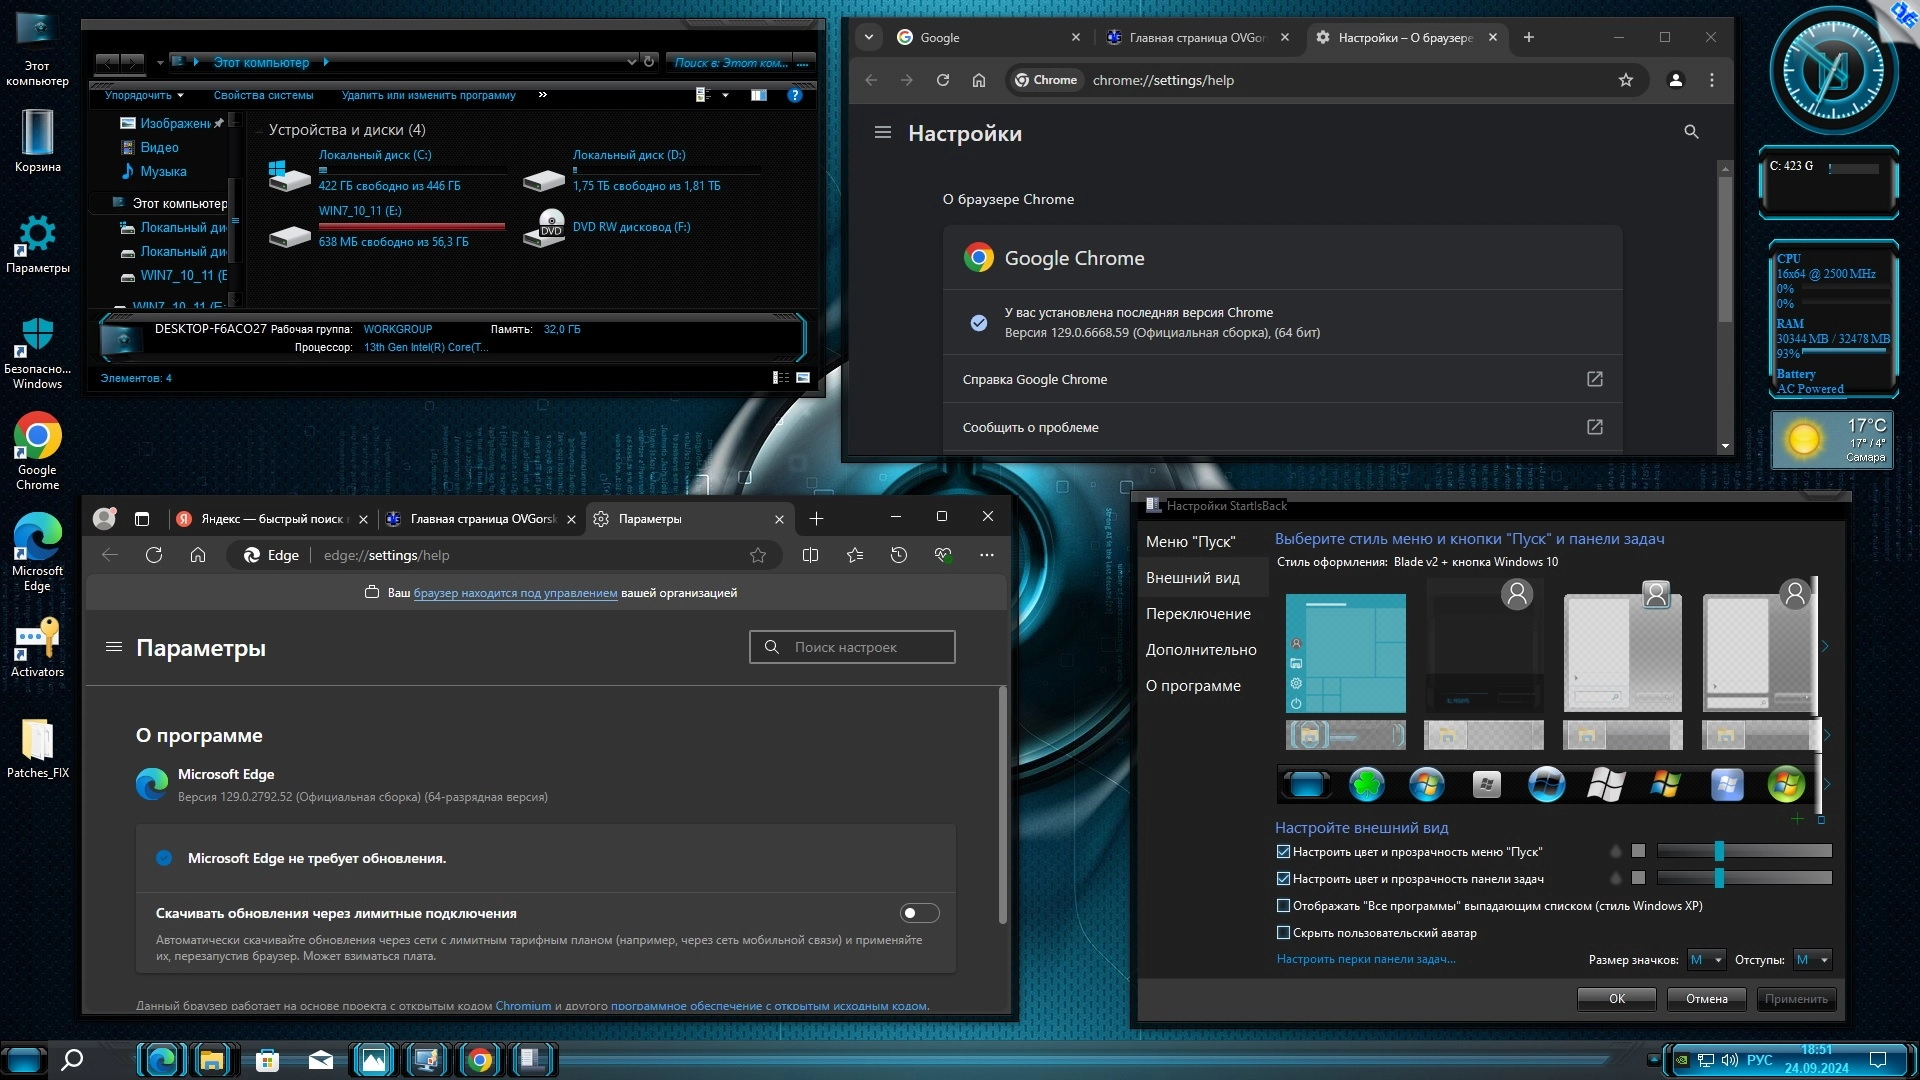Open the margins (Отступы) dropdown
This screenshot has height=1080, width=1920.
click(1812, 960)
